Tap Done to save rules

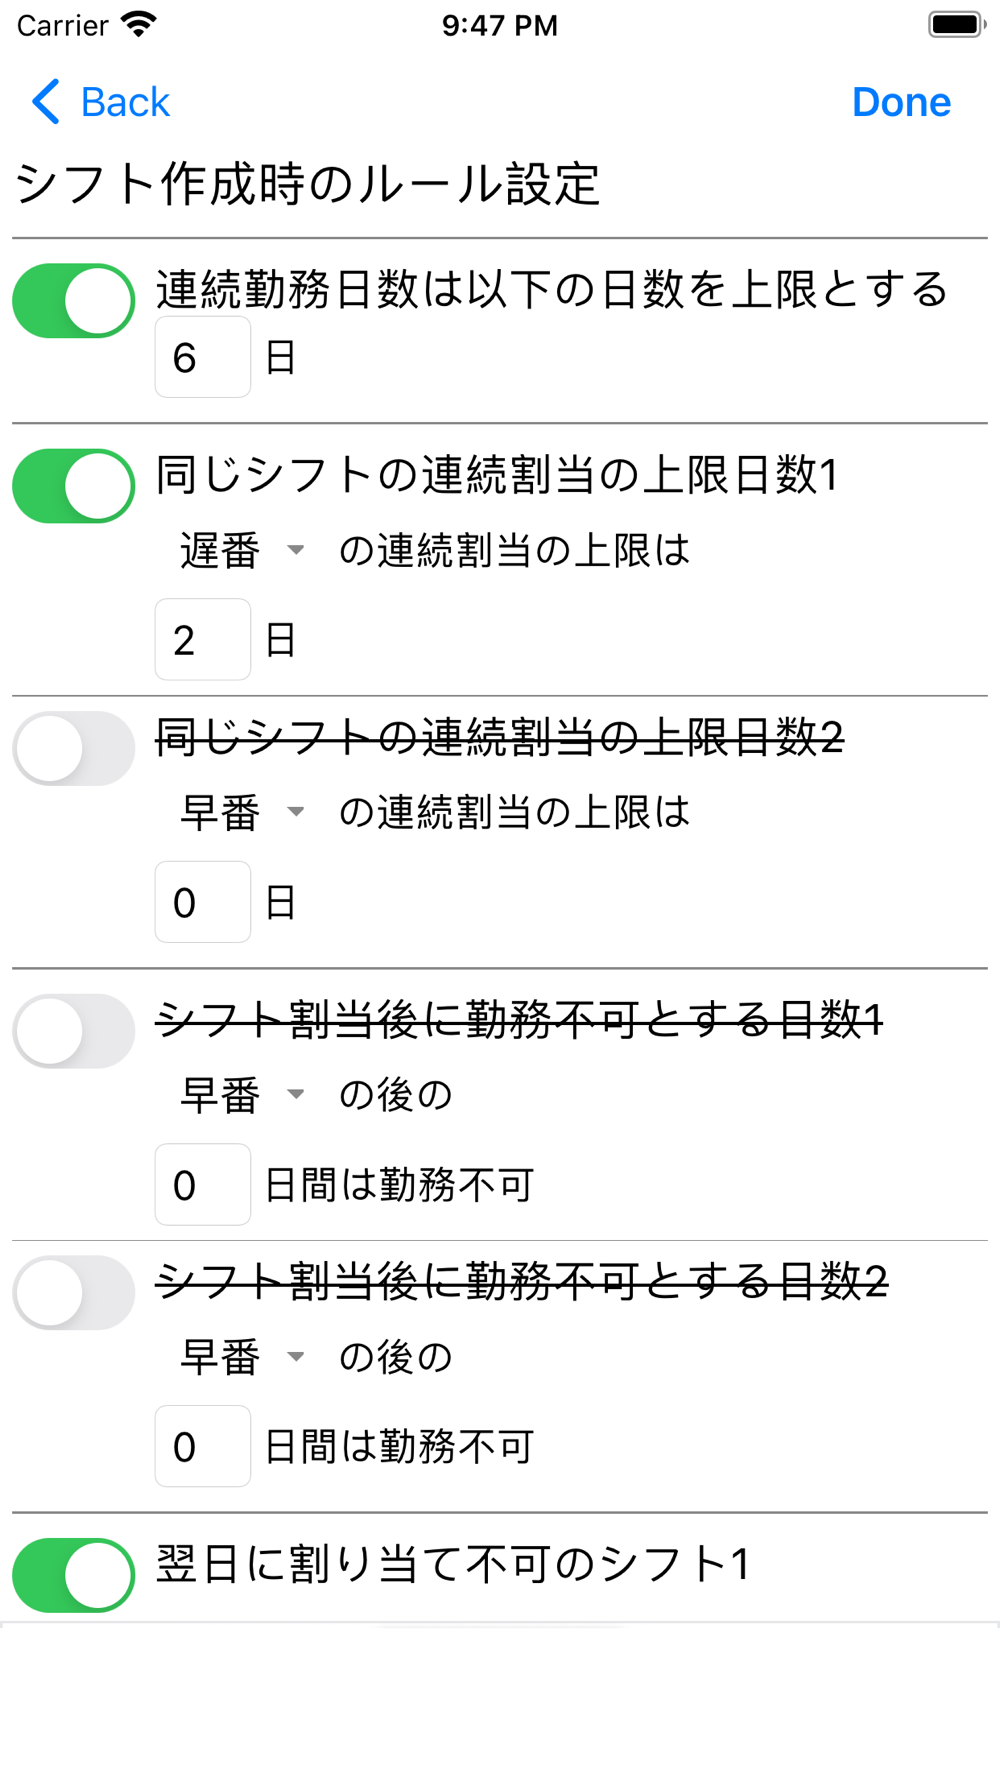[x=901, y=102]
